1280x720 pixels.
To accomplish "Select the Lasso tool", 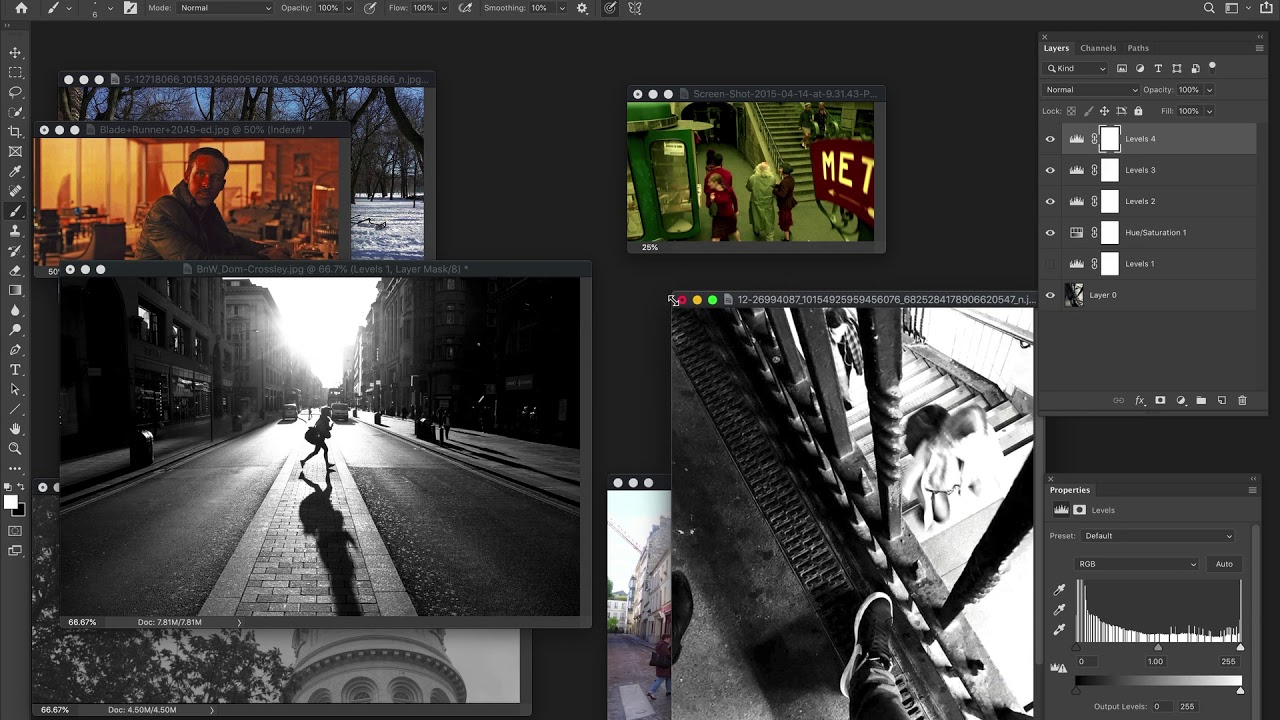I will pyautogui.click(x=15, y=92).
